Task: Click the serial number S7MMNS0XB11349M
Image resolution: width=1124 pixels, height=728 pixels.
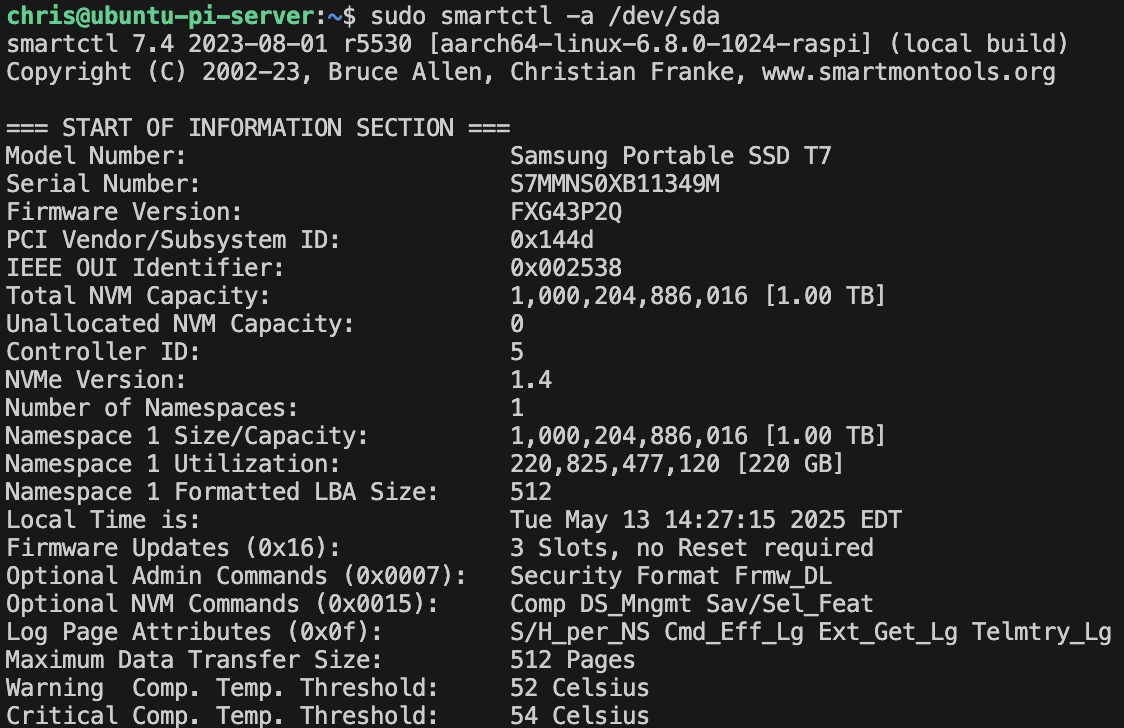Action: click(614, 183)
